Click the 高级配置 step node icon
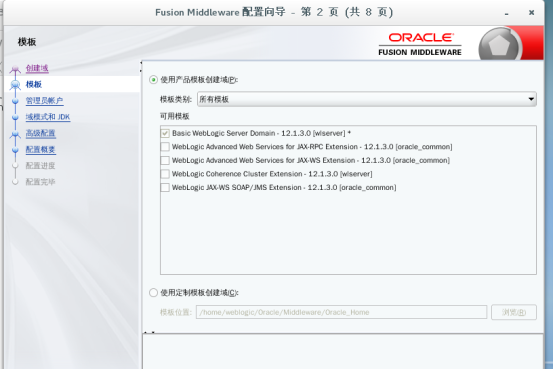 point(15,134)
